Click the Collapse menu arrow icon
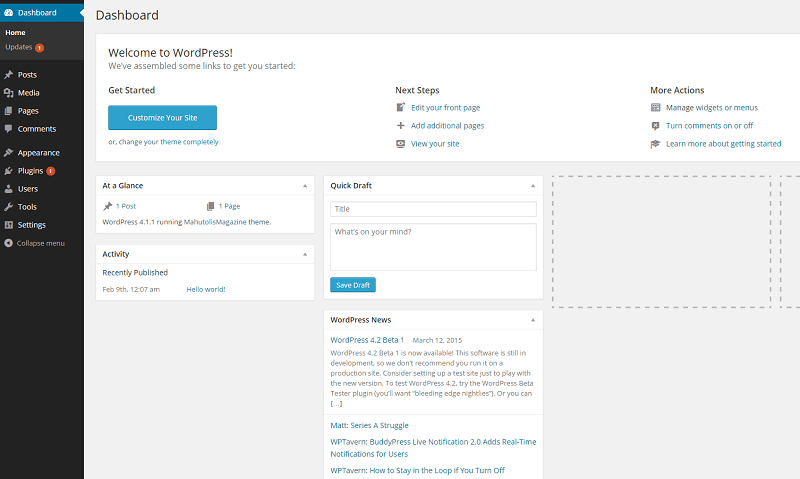The width and height of the screenshot is (800, 479). 8,243
